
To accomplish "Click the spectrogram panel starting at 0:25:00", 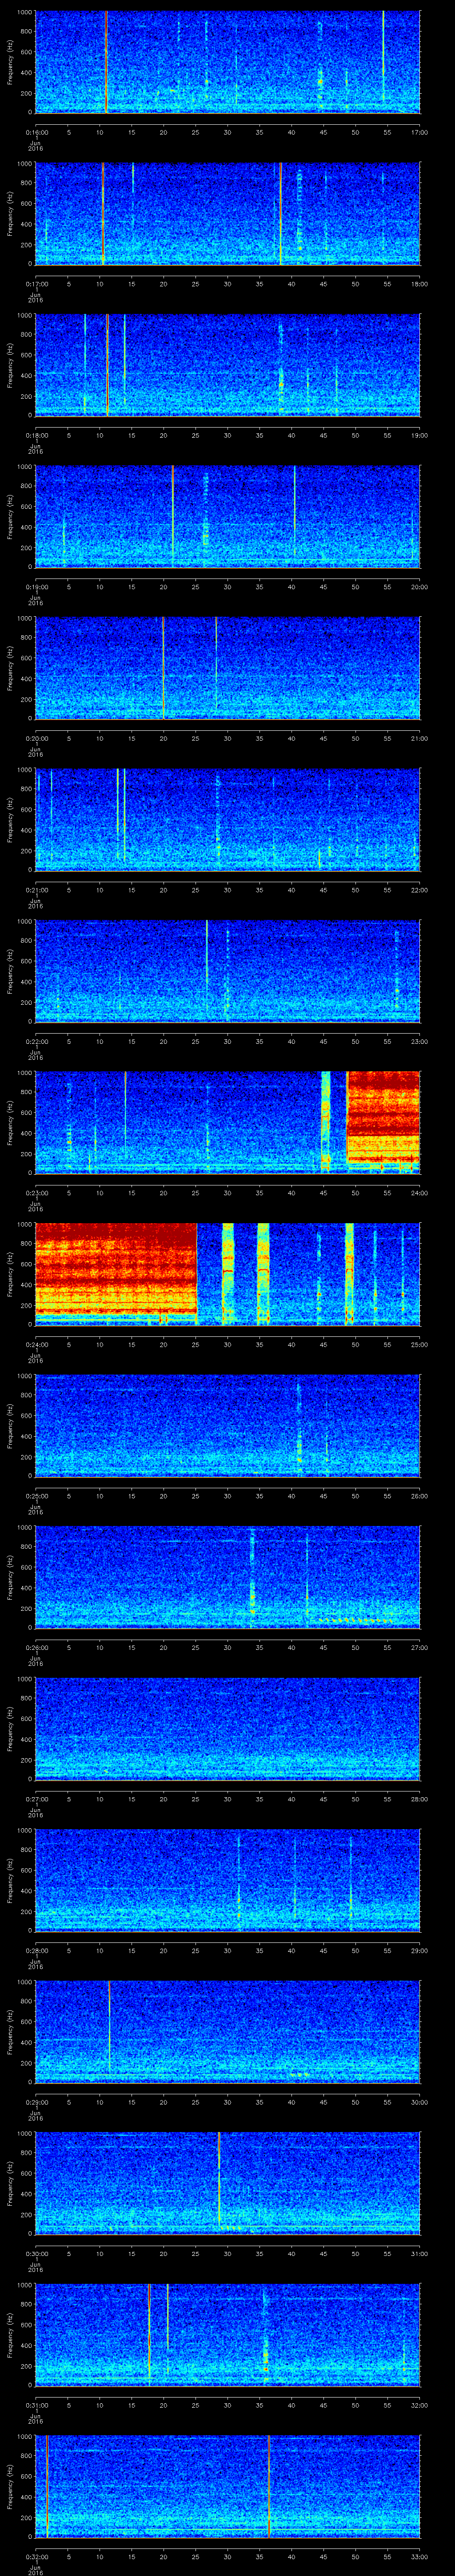I will 227,1425.
